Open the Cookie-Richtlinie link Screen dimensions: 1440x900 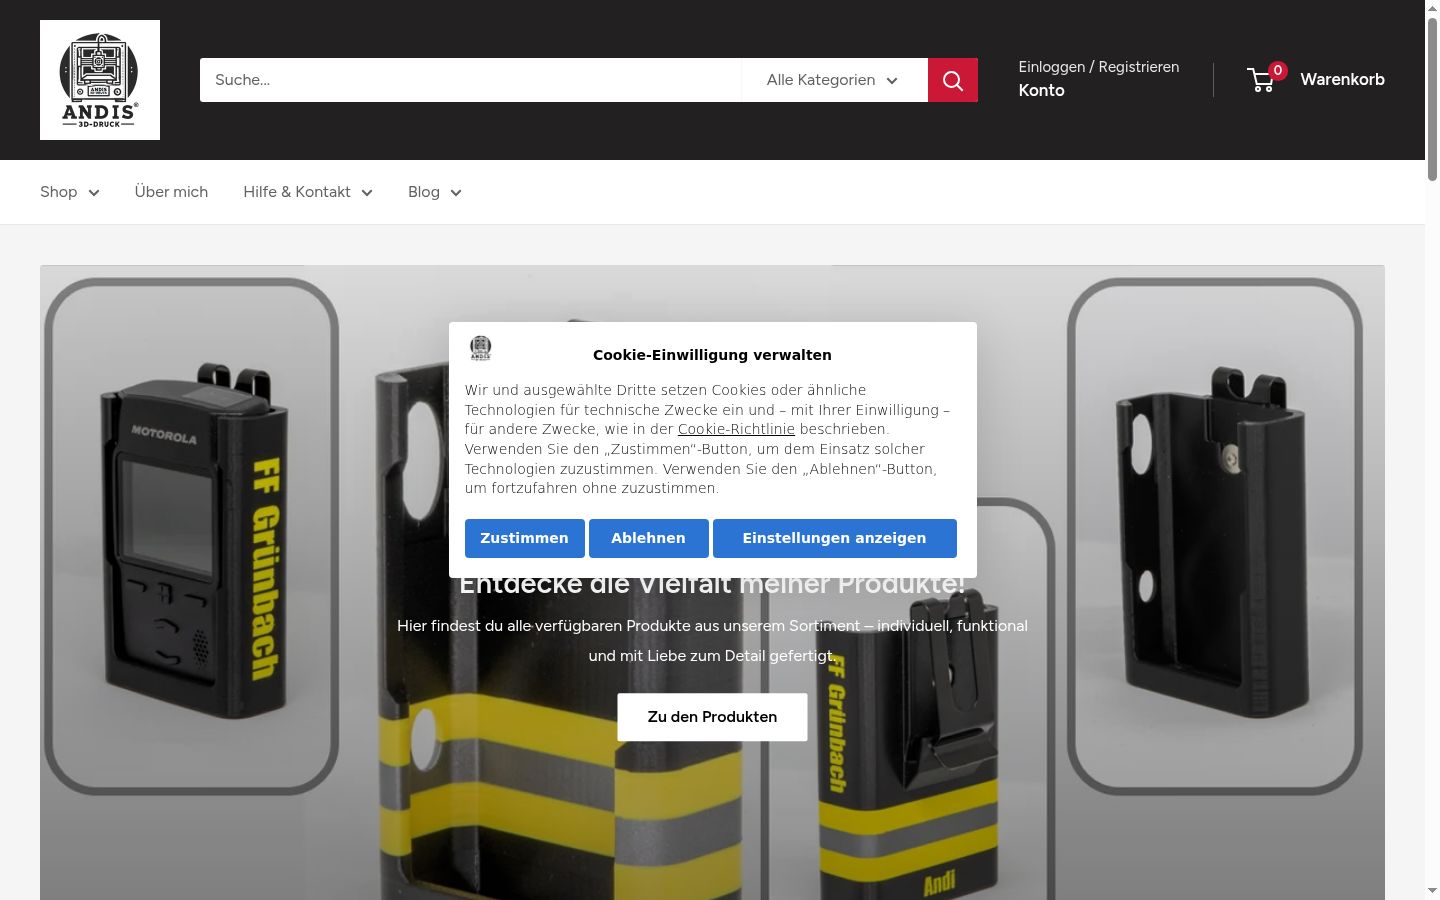point(736,429)
